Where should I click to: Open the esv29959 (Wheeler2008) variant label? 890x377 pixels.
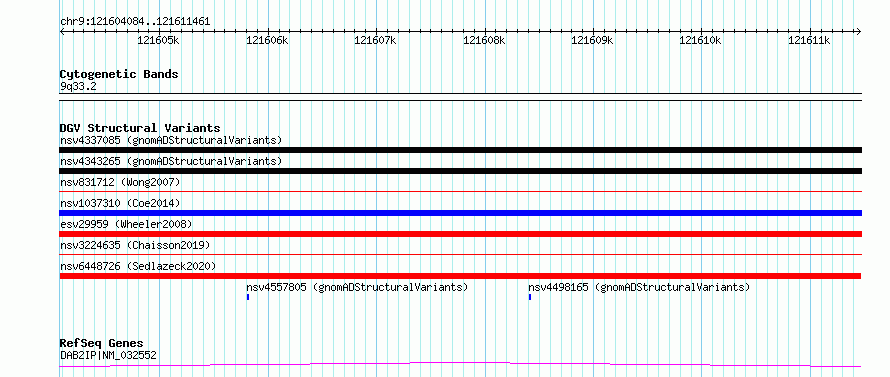(x=126, y=224)
